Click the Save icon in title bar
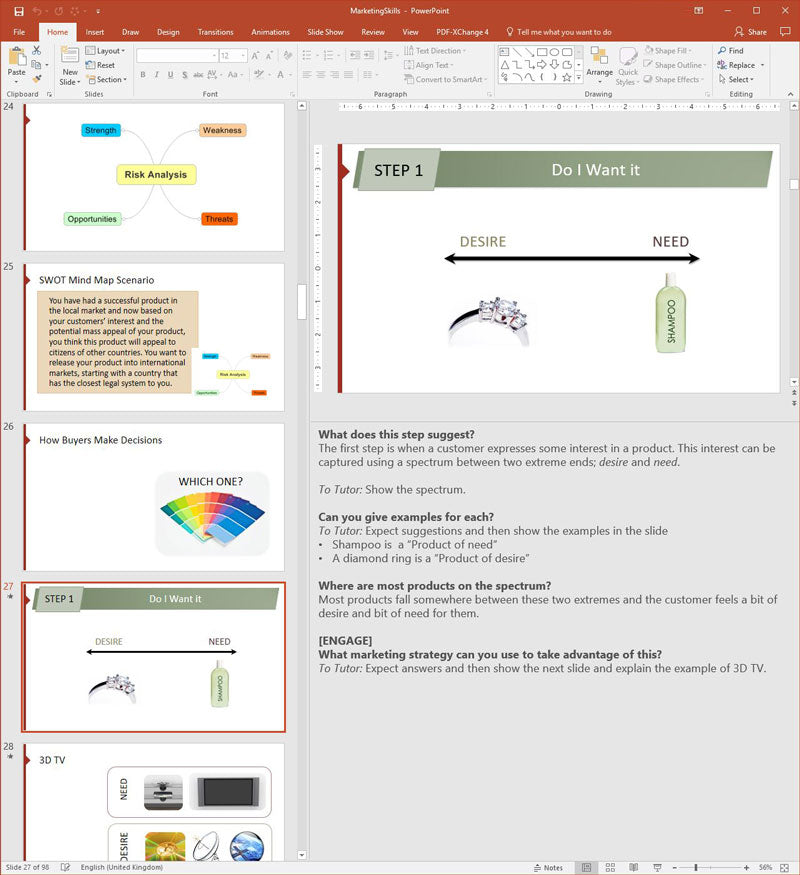Viewport: 800px width, 875px height. (x=19, y=11)
